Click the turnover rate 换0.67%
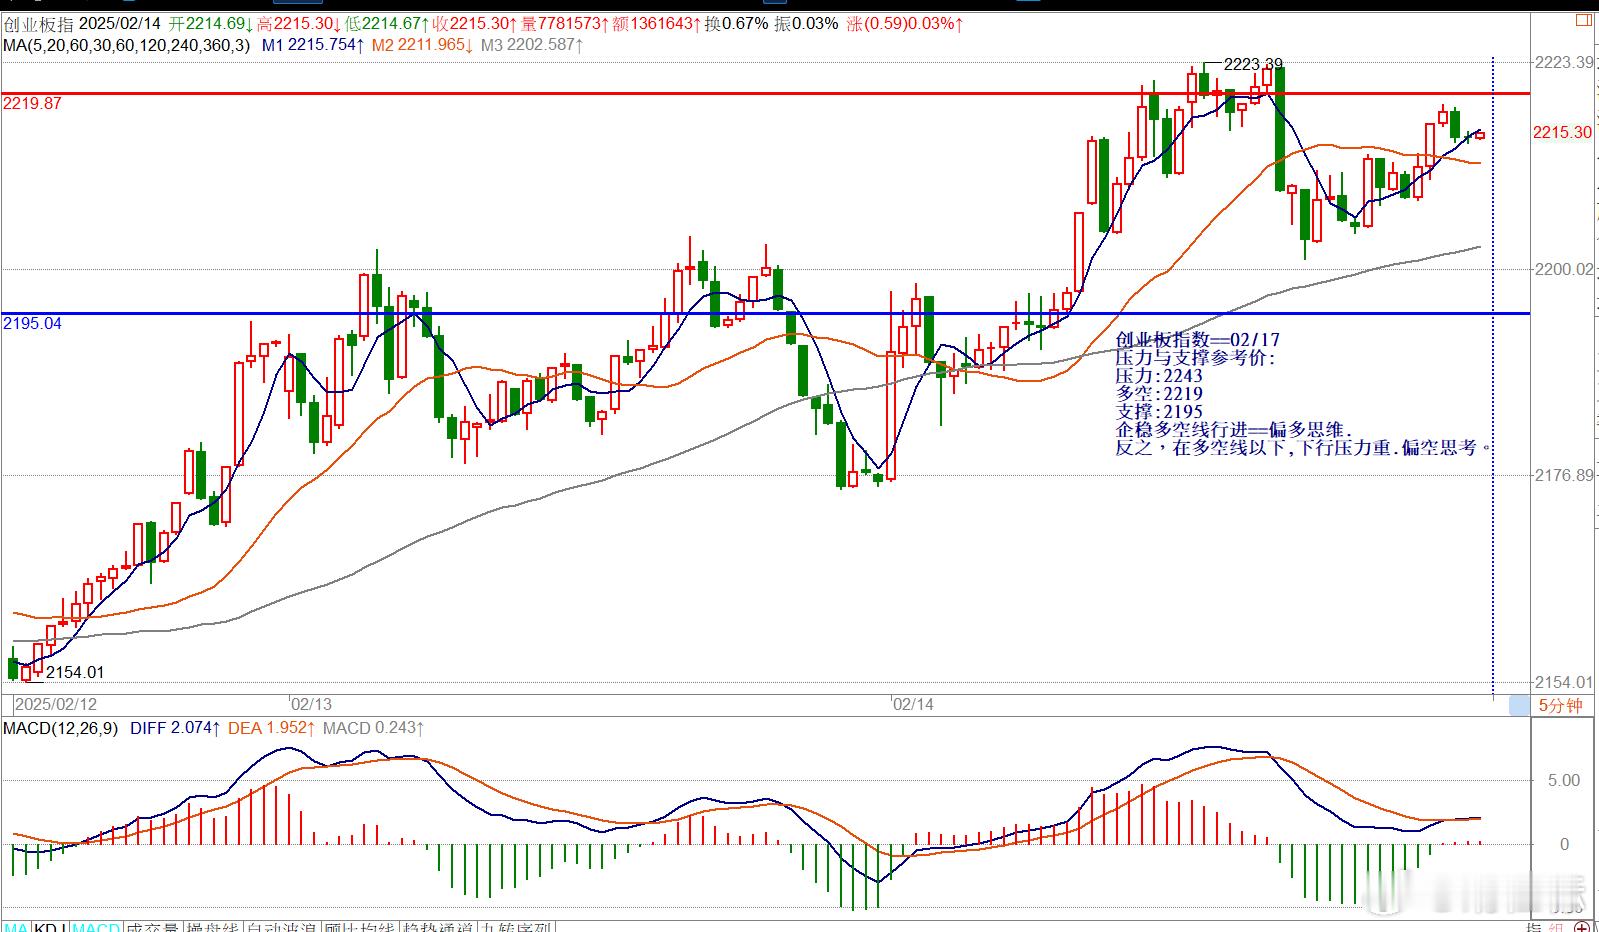The height and width of the screenshot is (932, 1599). 736,23
